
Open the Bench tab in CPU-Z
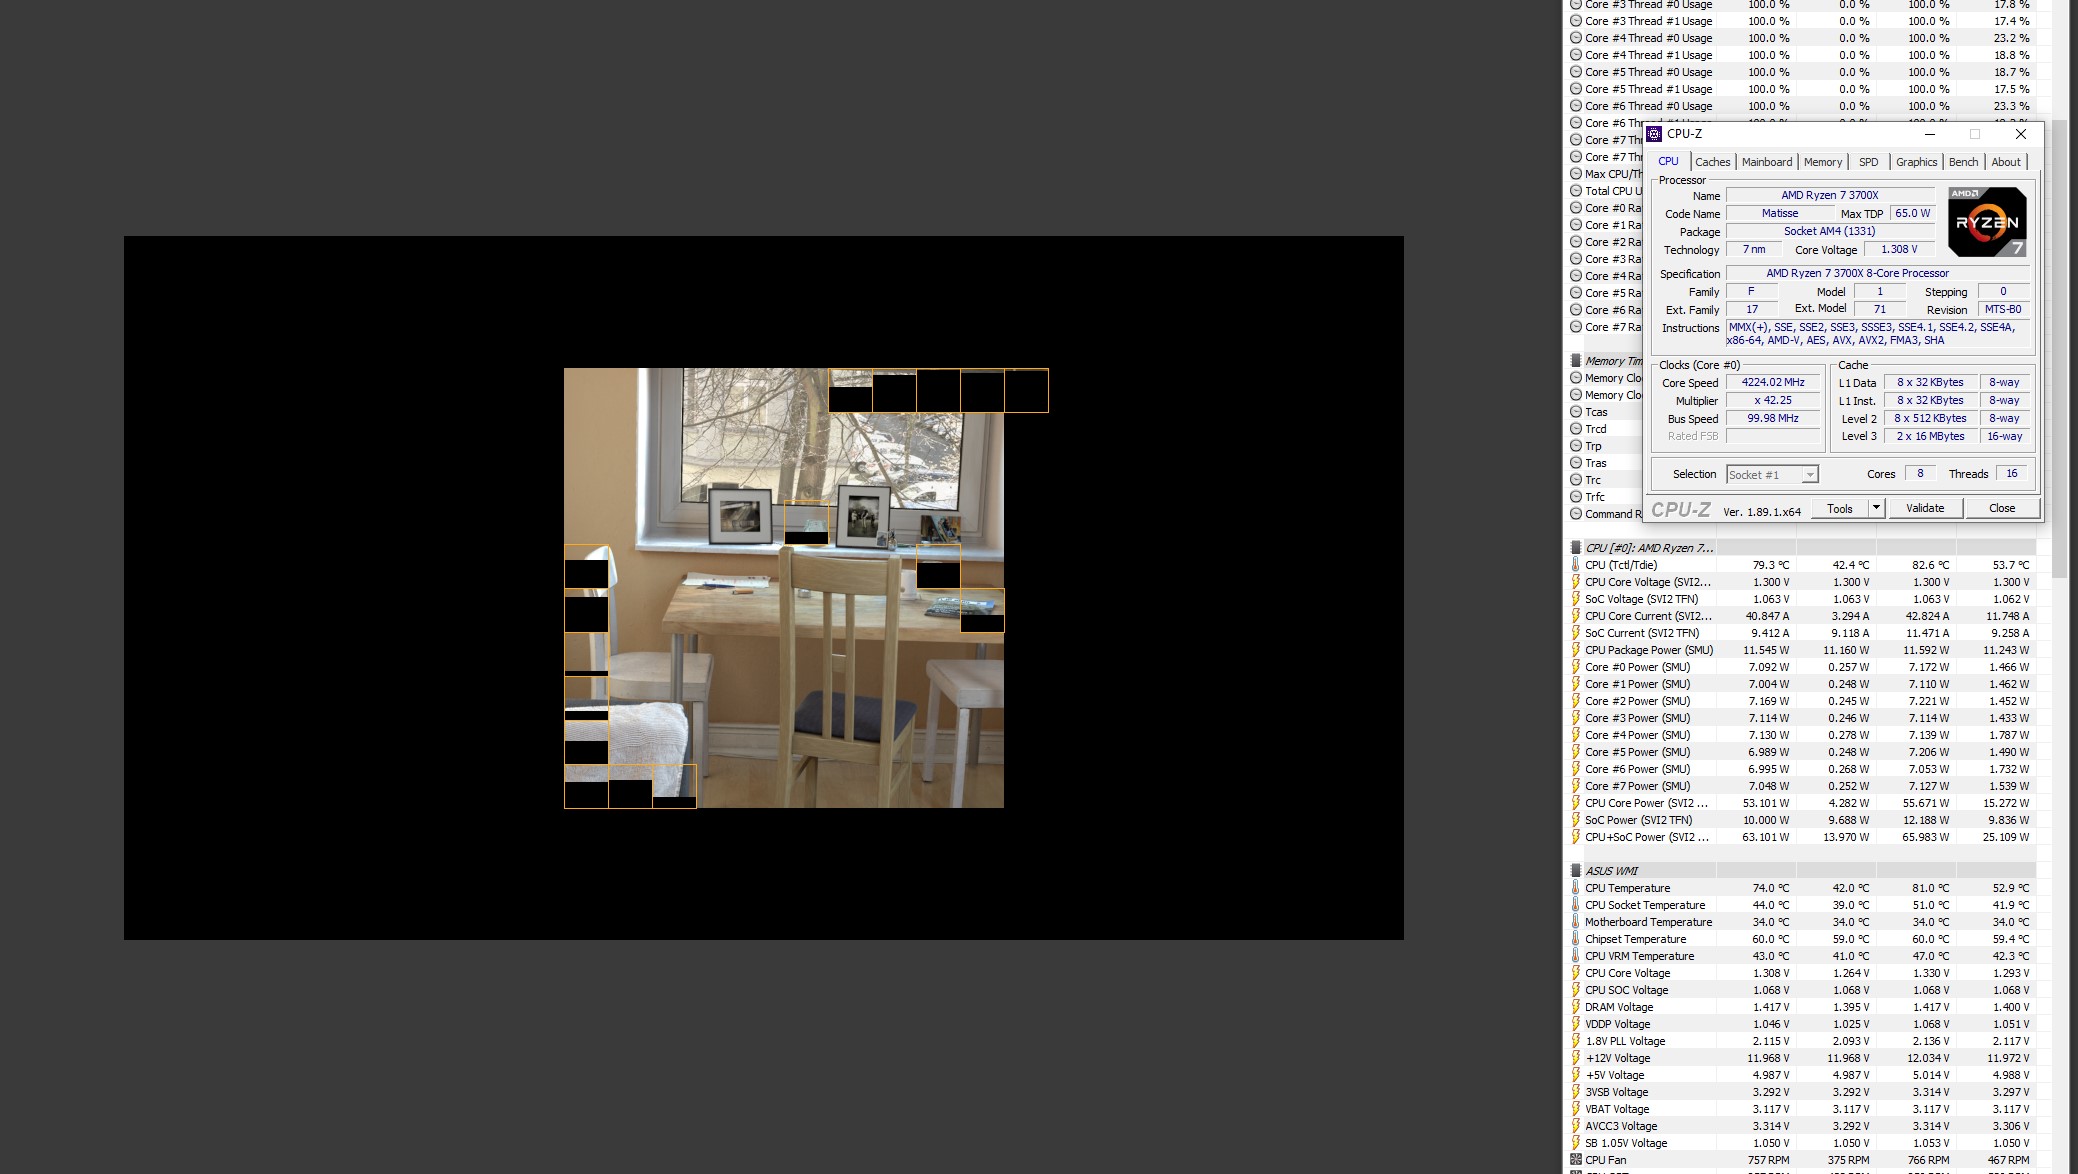coord(1962,162)
